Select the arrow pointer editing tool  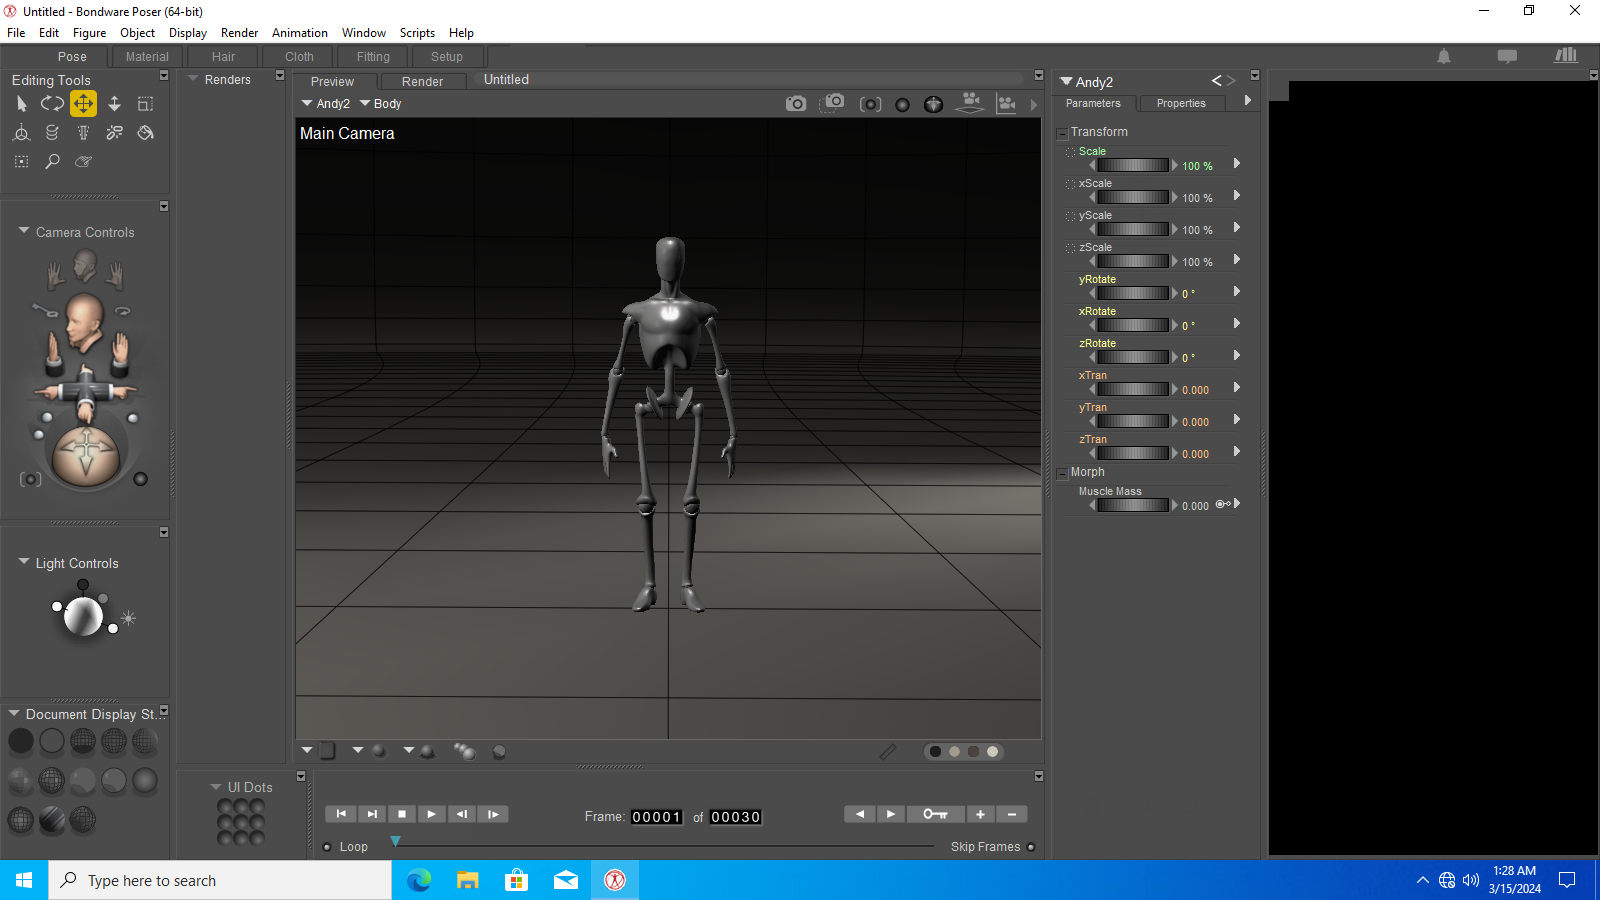click(x=21, y=104)
